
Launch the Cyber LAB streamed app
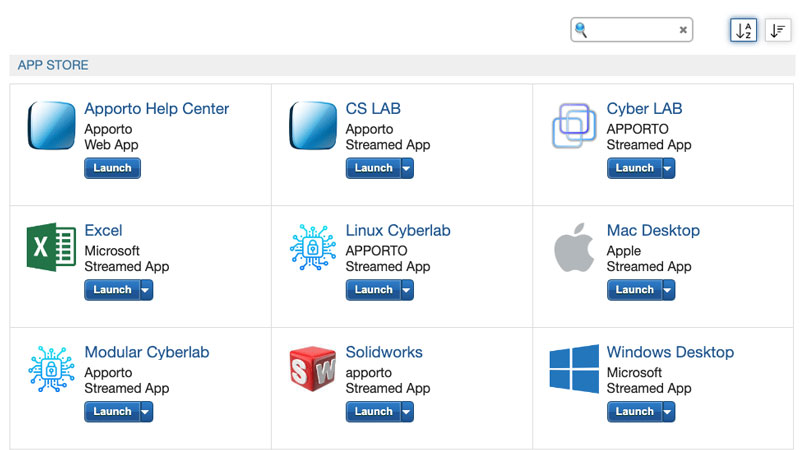(634, 168)
